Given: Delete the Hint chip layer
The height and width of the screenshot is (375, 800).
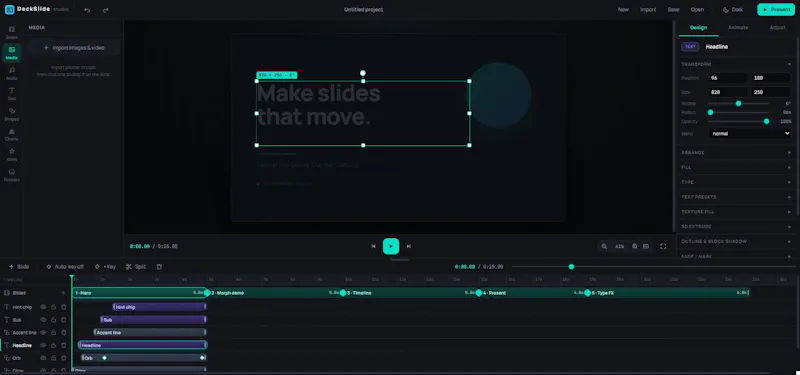Looking at the screenshot, I should click(x=64, y=307).
